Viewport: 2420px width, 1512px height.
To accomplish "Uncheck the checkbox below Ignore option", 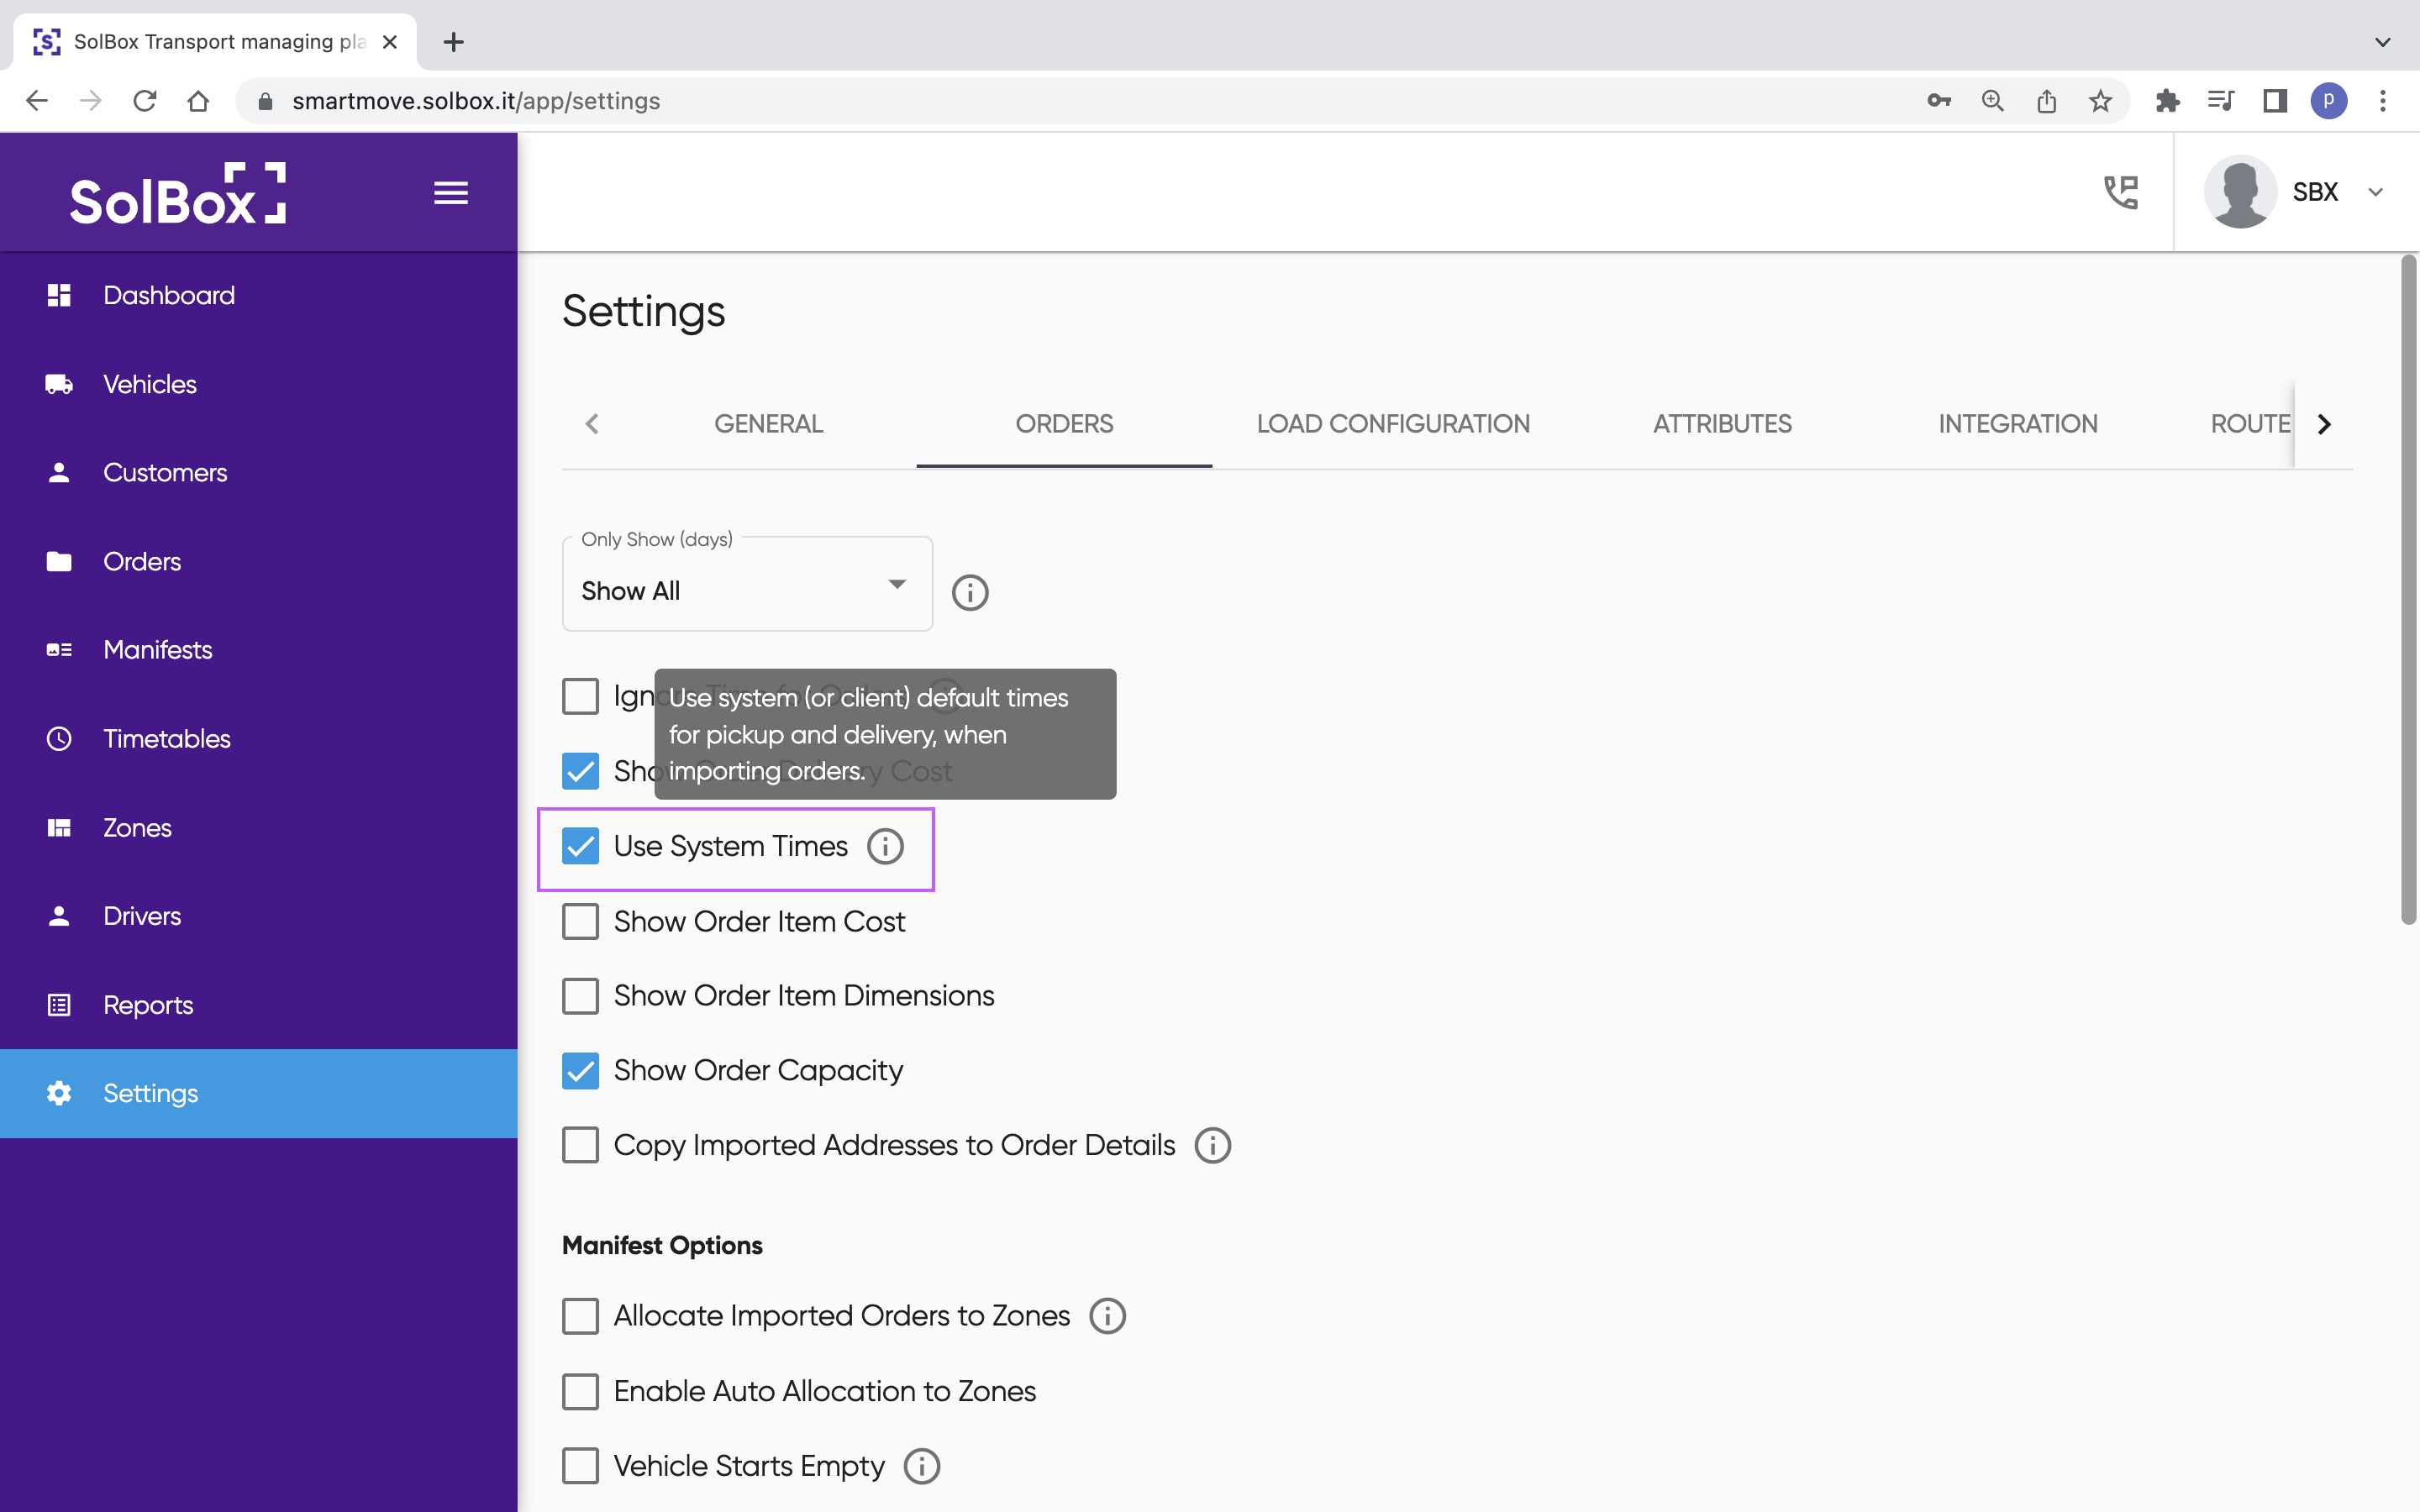I will (x=580, y=771).
